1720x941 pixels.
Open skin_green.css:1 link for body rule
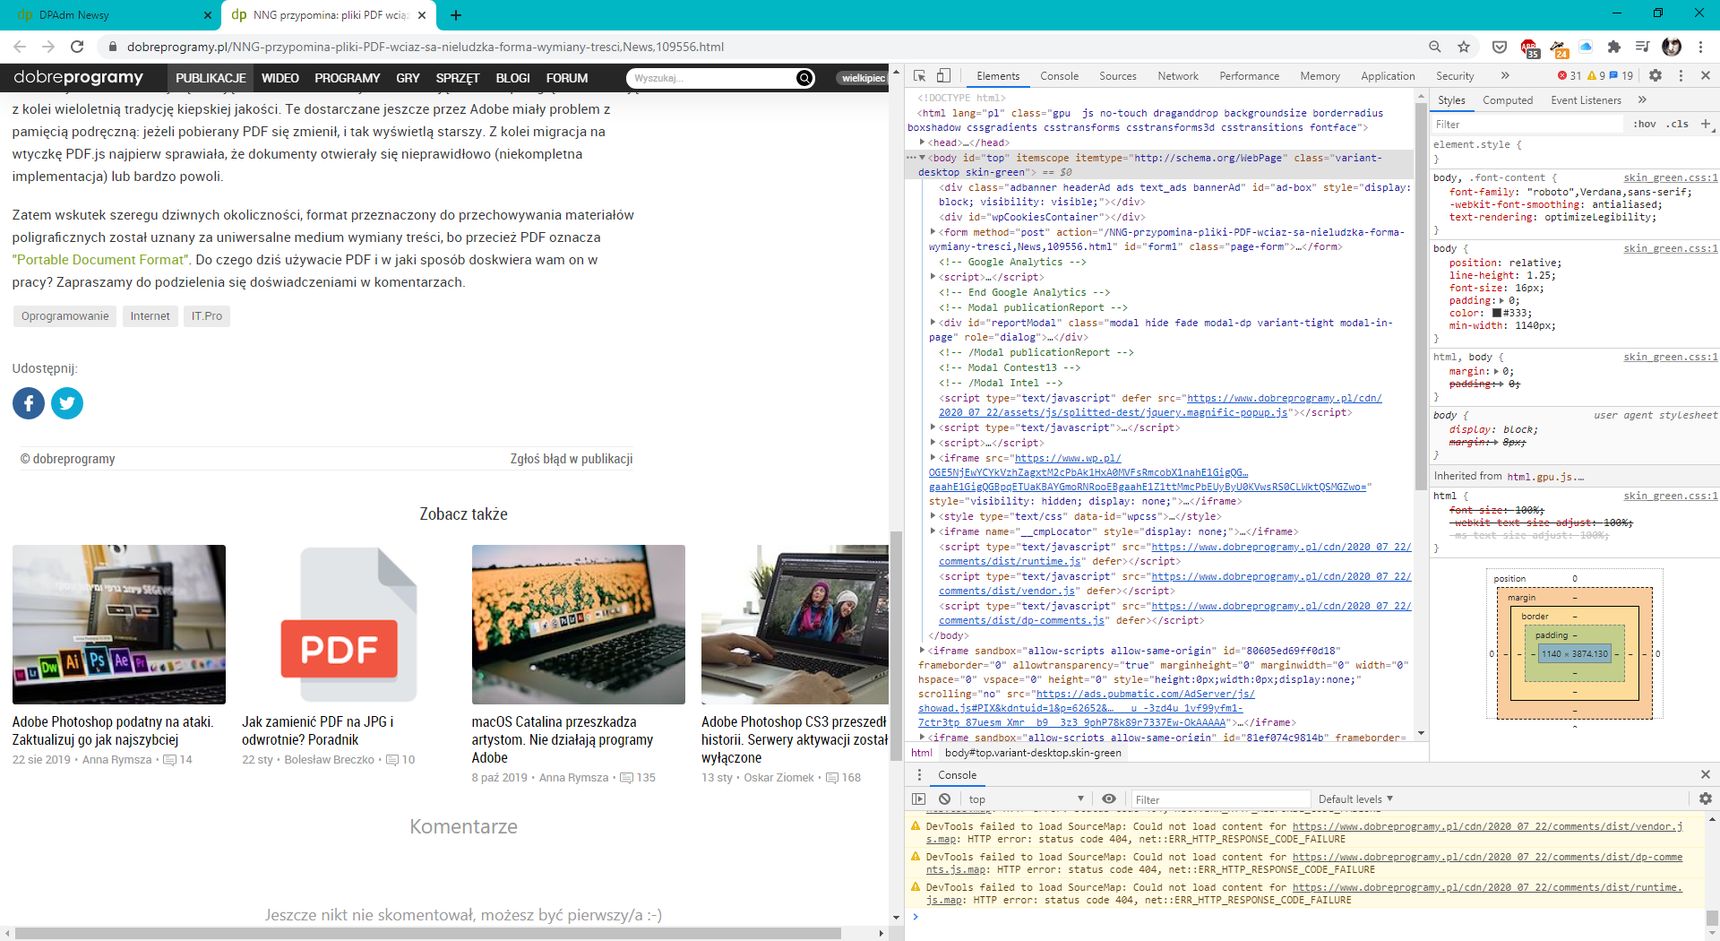click(1670, 248)
